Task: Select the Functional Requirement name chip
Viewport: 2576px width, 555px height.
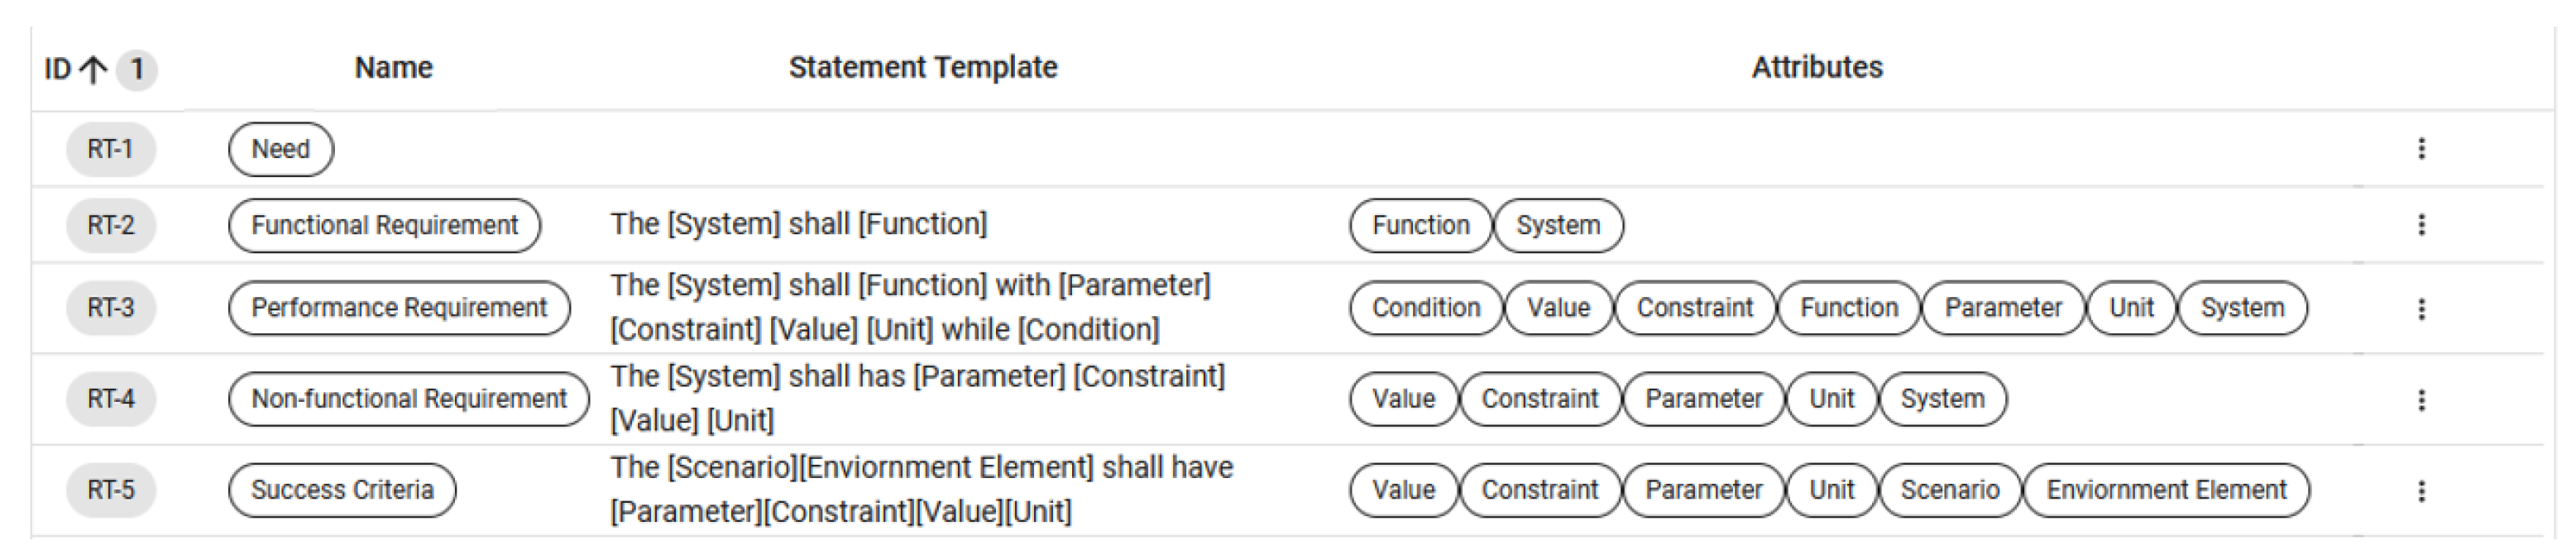Action: (x=384, y=225)
